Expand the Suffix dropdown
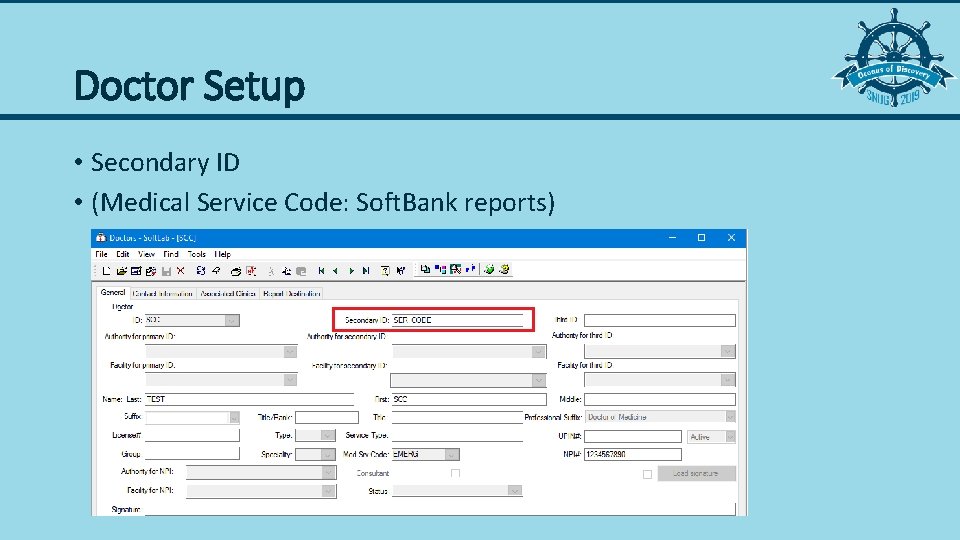This screenshot has height=540, width=960. [234, 418]
